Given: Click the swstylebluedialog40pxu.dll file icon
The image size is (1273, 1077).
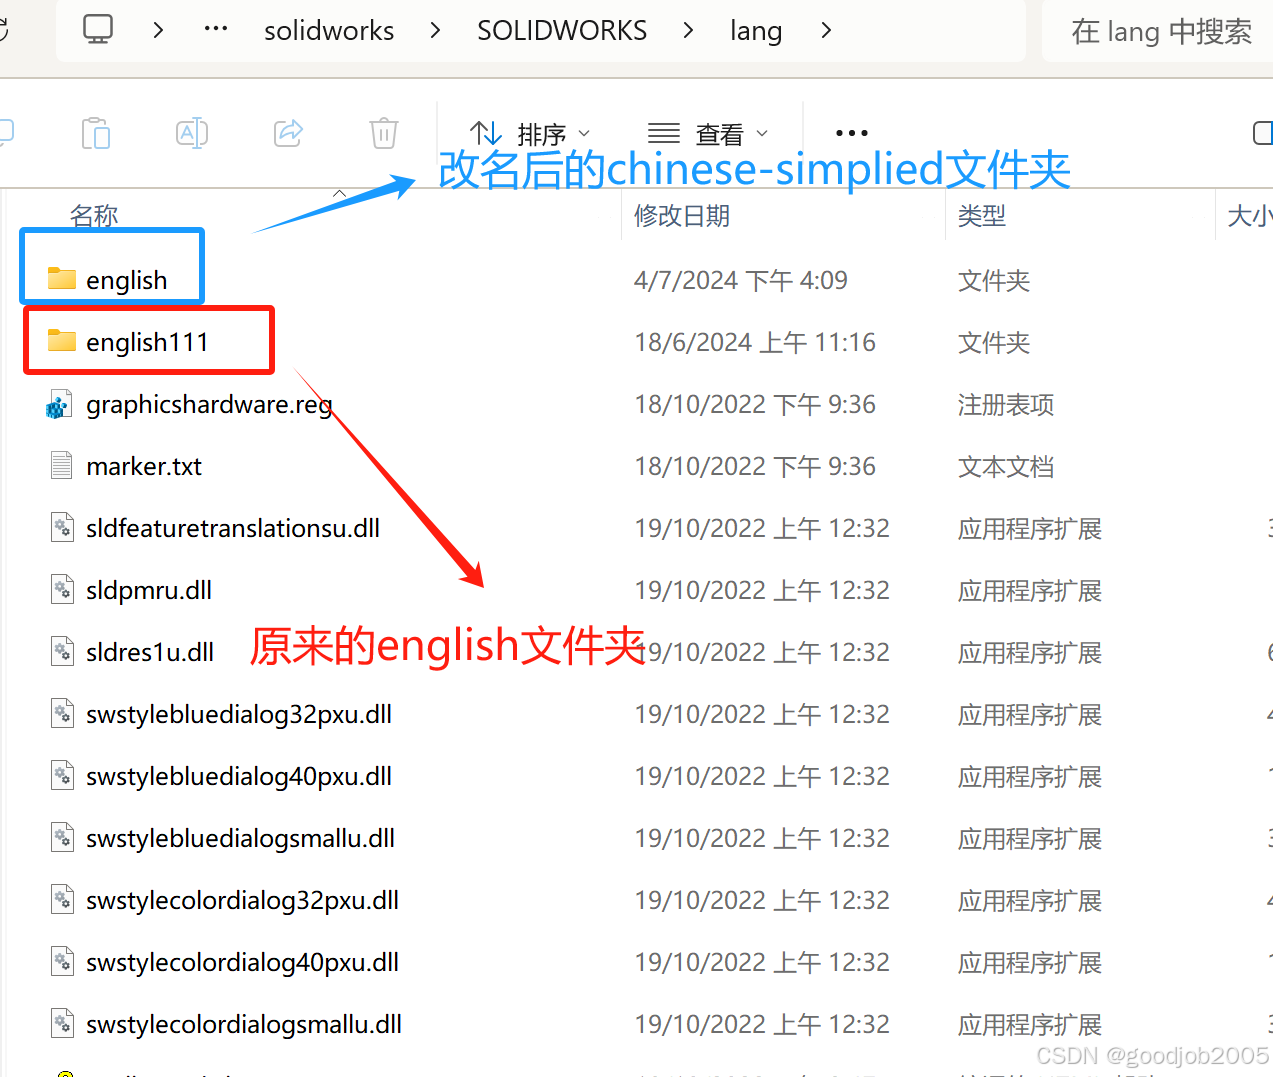Looking at the screenshot, I should (62, 776).
